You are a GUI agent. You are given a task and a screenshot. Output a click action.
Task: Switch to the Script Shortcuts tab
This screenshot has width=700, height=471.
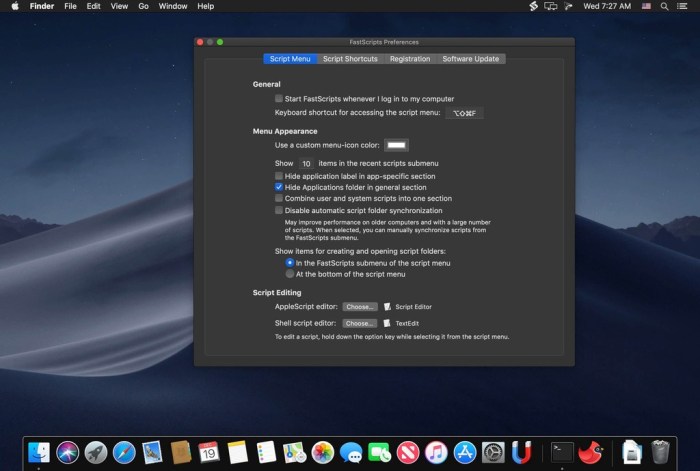point(350,59)
